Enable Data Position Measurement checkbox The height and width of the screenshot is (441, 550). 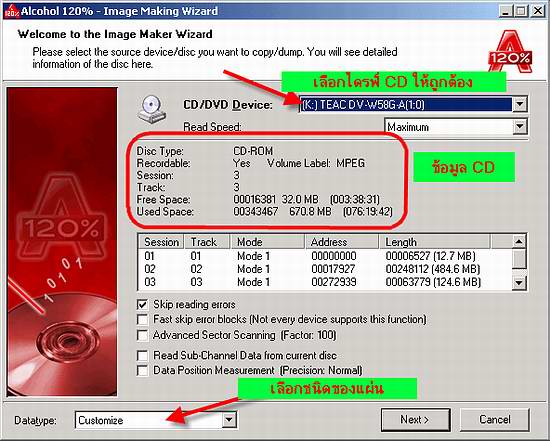point(142,370)
